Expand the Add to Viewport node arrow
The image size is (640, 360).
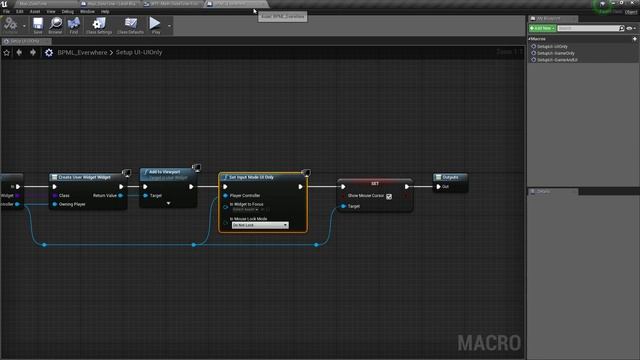point(168,203)
